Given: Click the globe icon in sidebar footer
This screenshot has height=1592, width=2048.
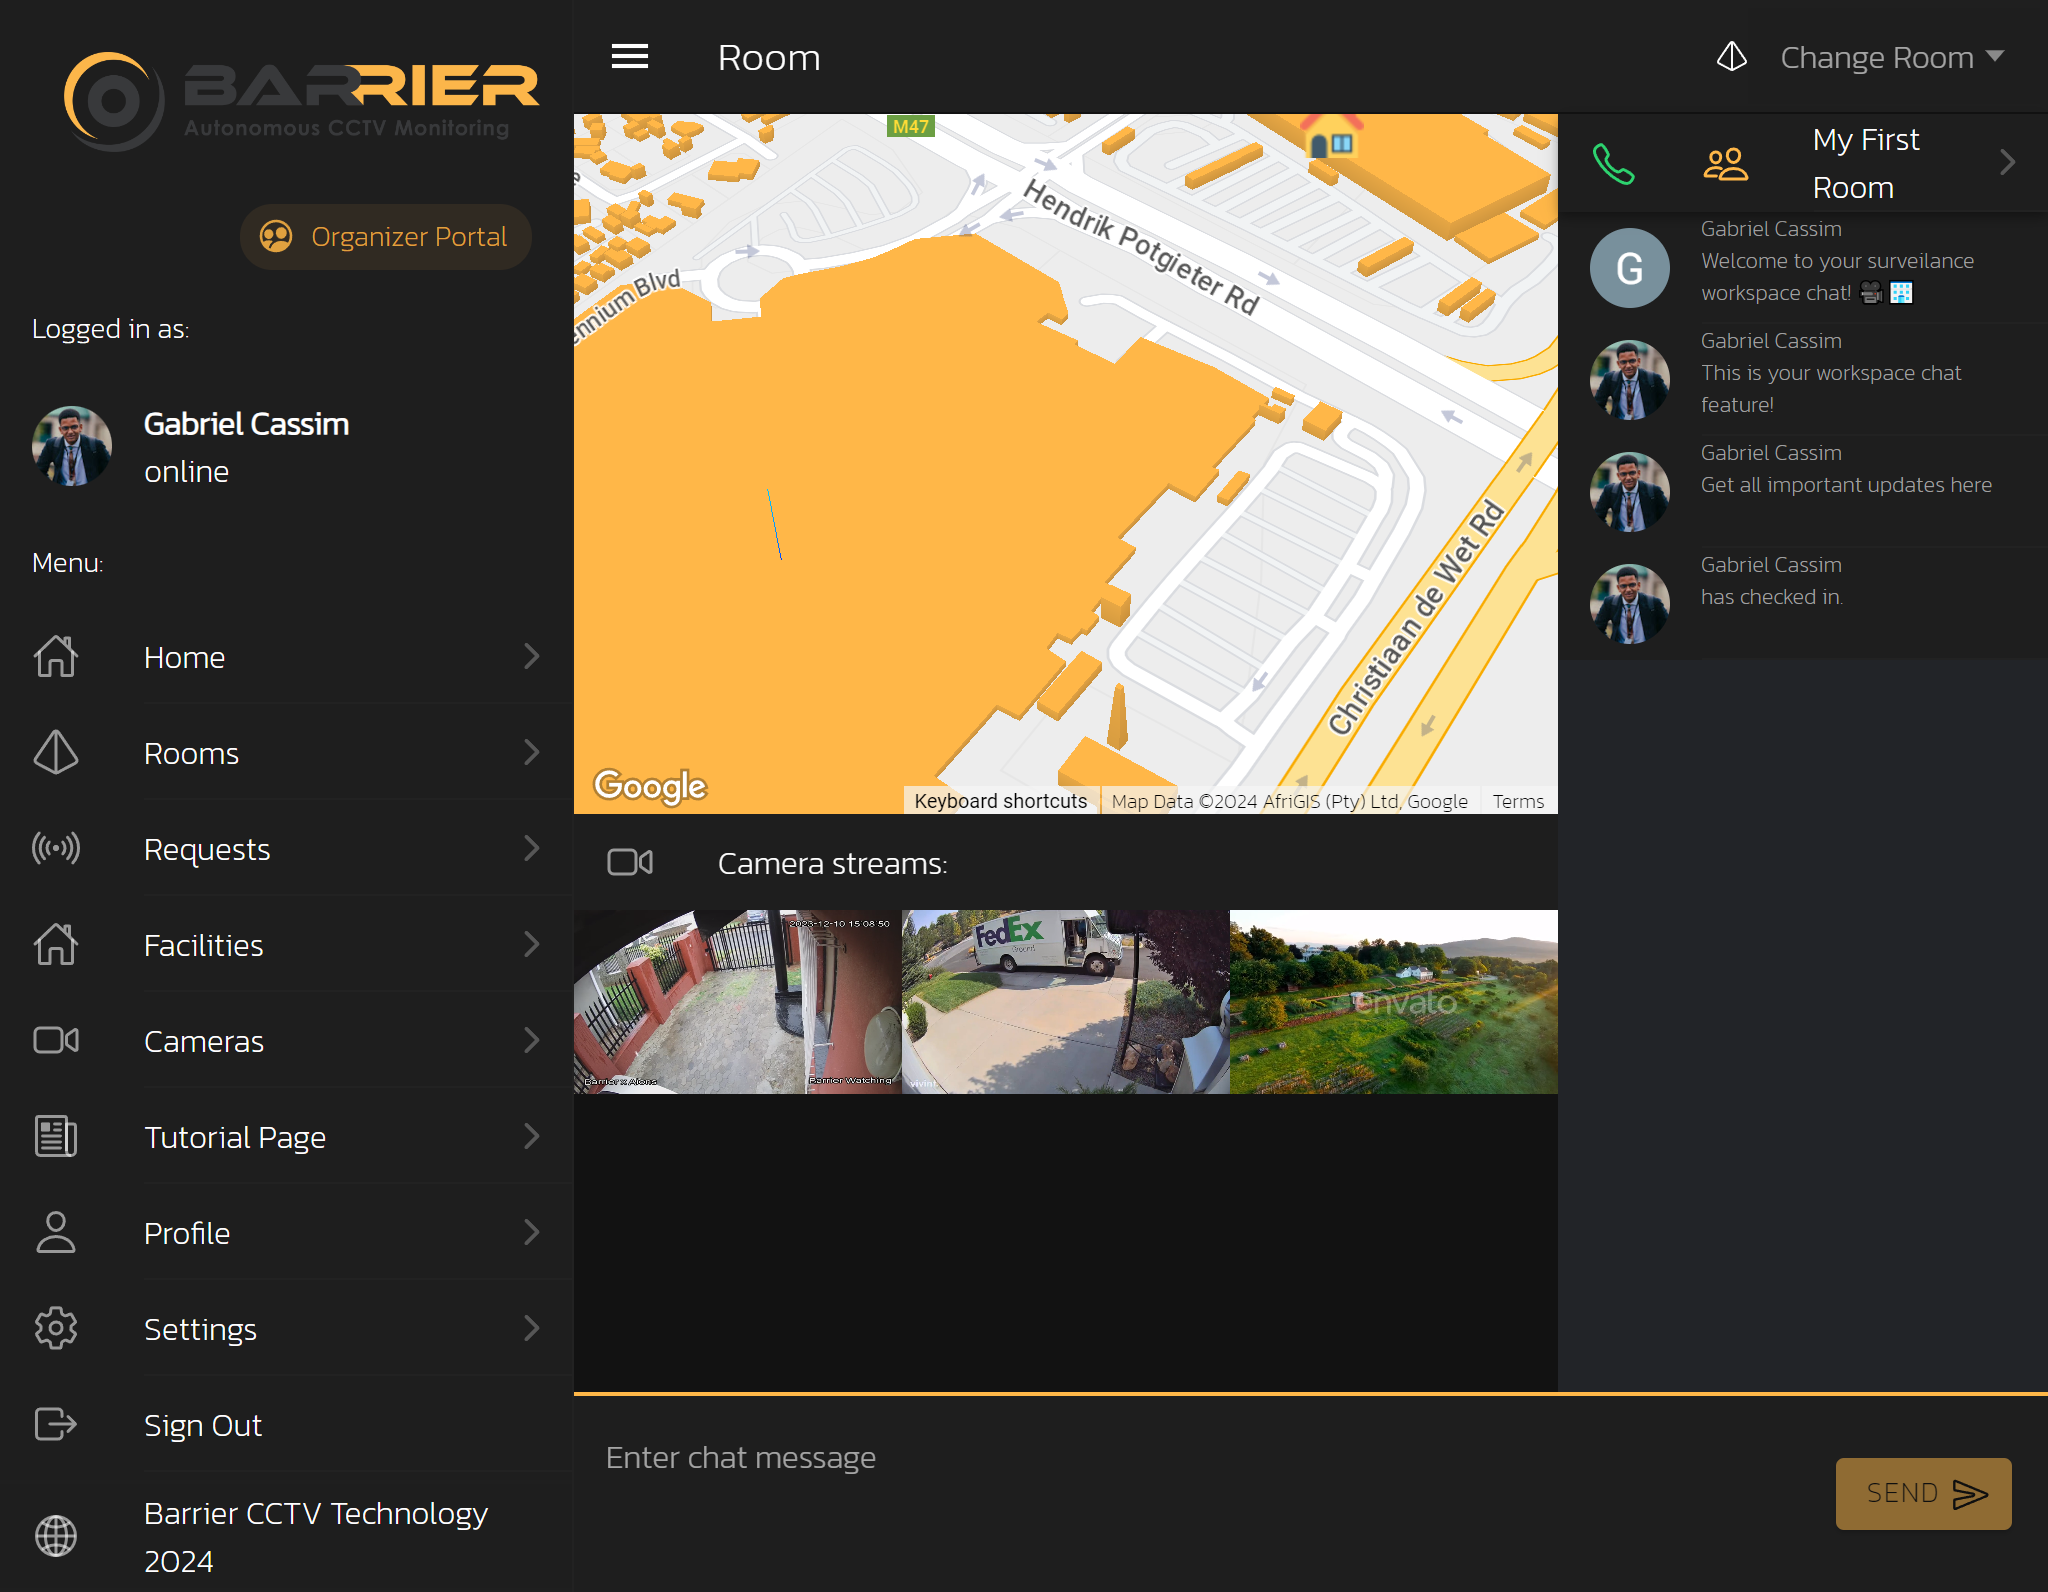Looking at the screenshot, I should pos(56,1536).
